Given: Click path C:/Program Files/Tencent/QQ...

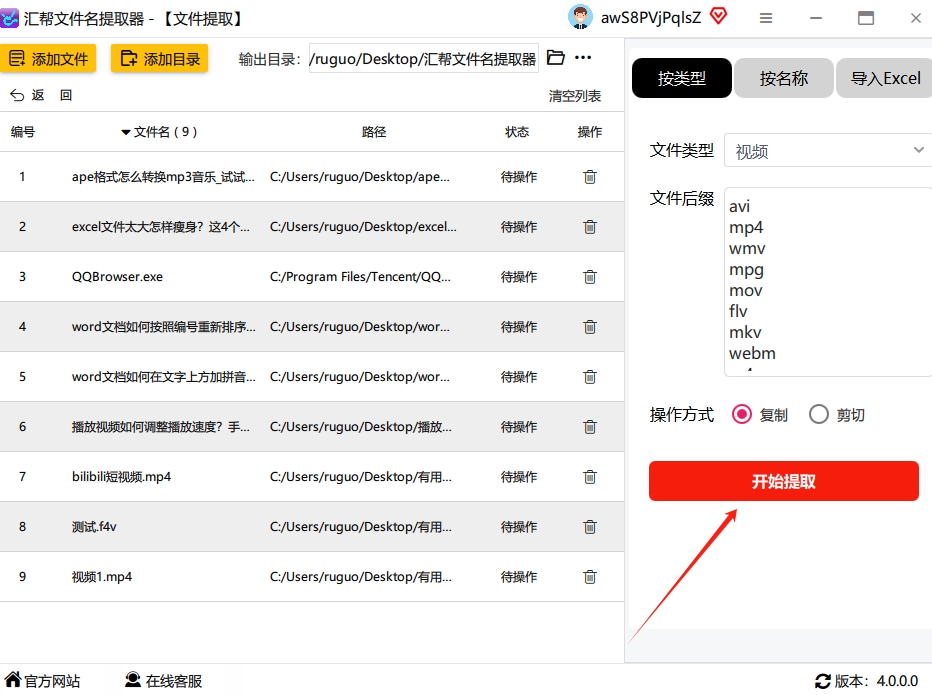Looking at the screenshot, I should coord(360,276).
